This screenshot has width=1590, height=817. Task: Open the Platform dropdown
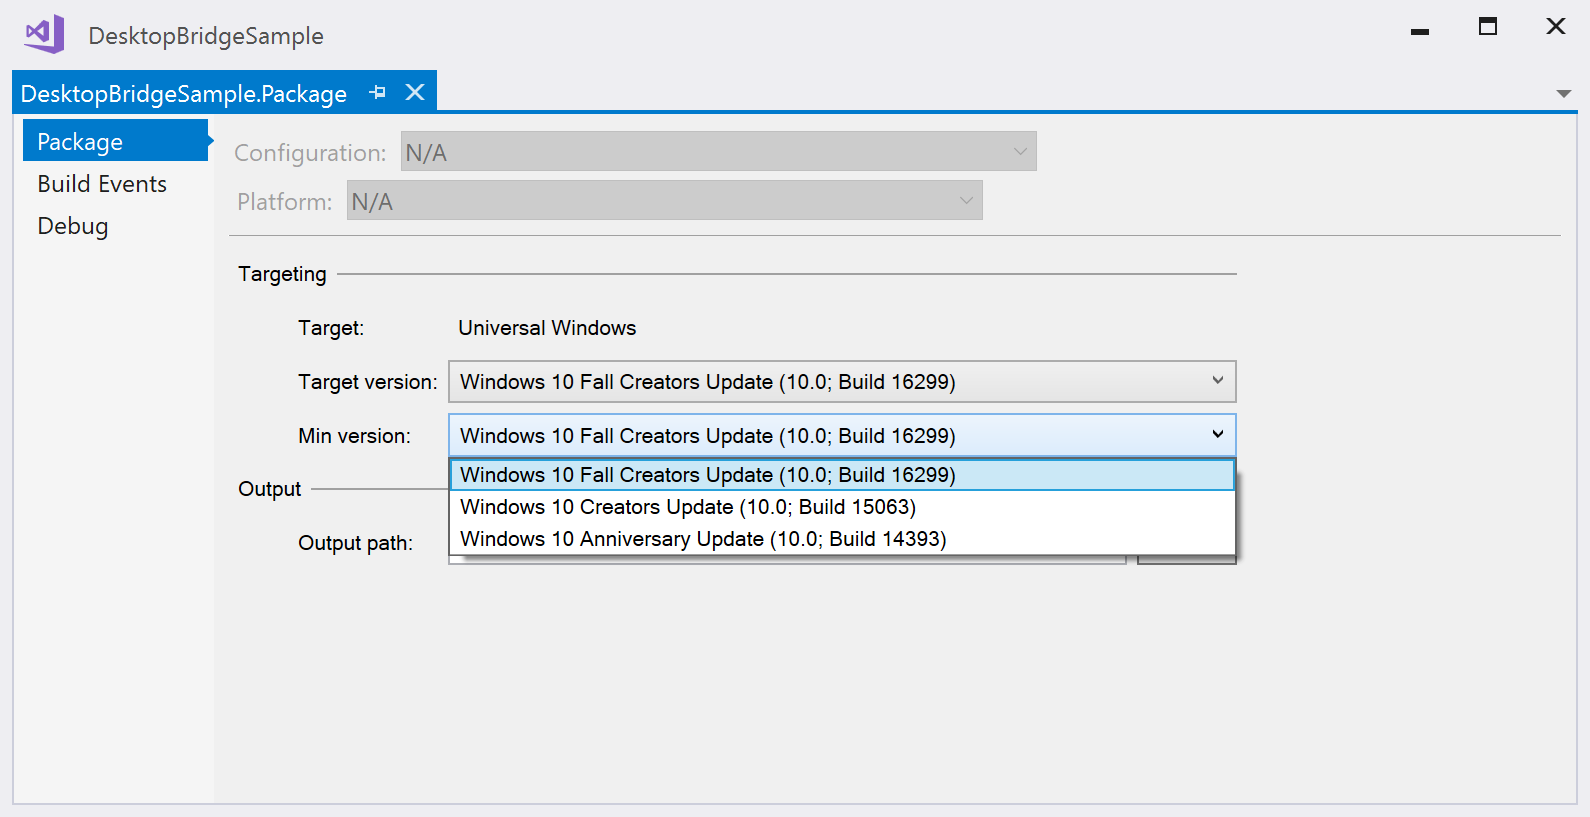(664, 201)
